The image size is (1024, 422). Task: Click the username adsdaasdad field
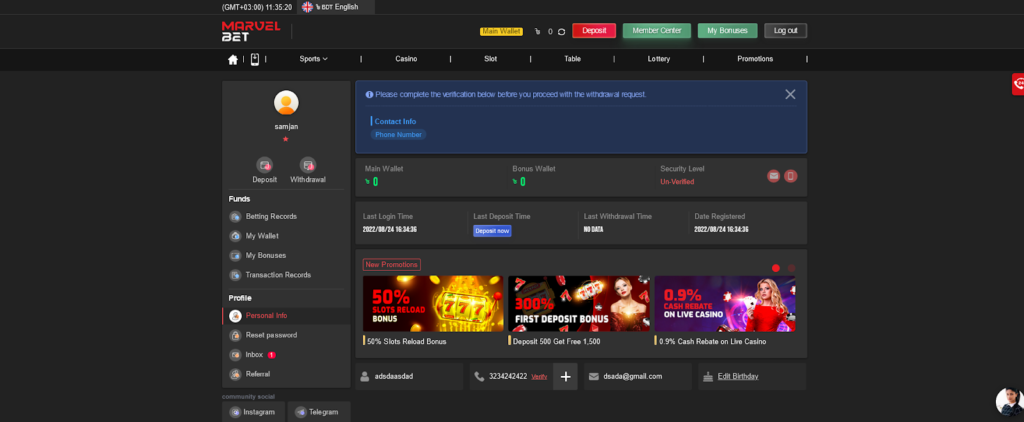(x=409, y=377)
